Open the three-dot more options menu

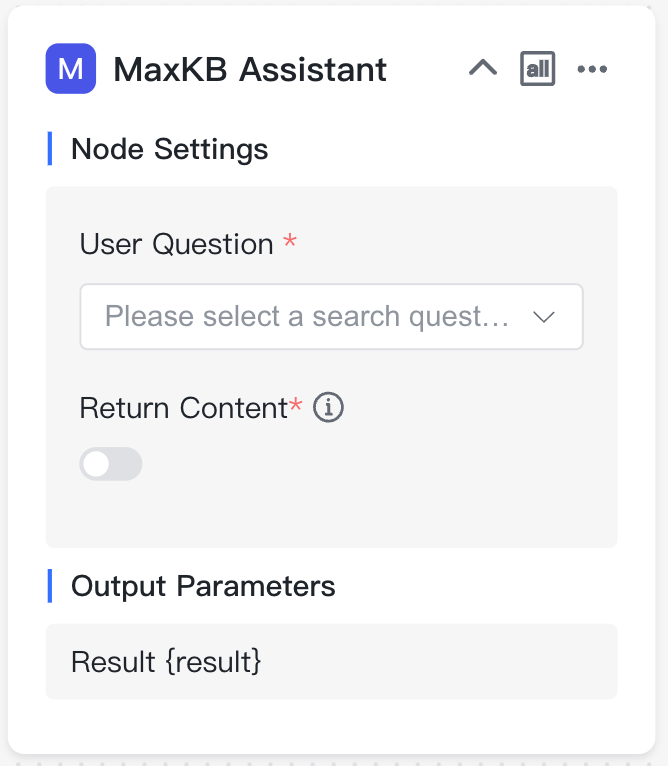(x=592, y=69)
